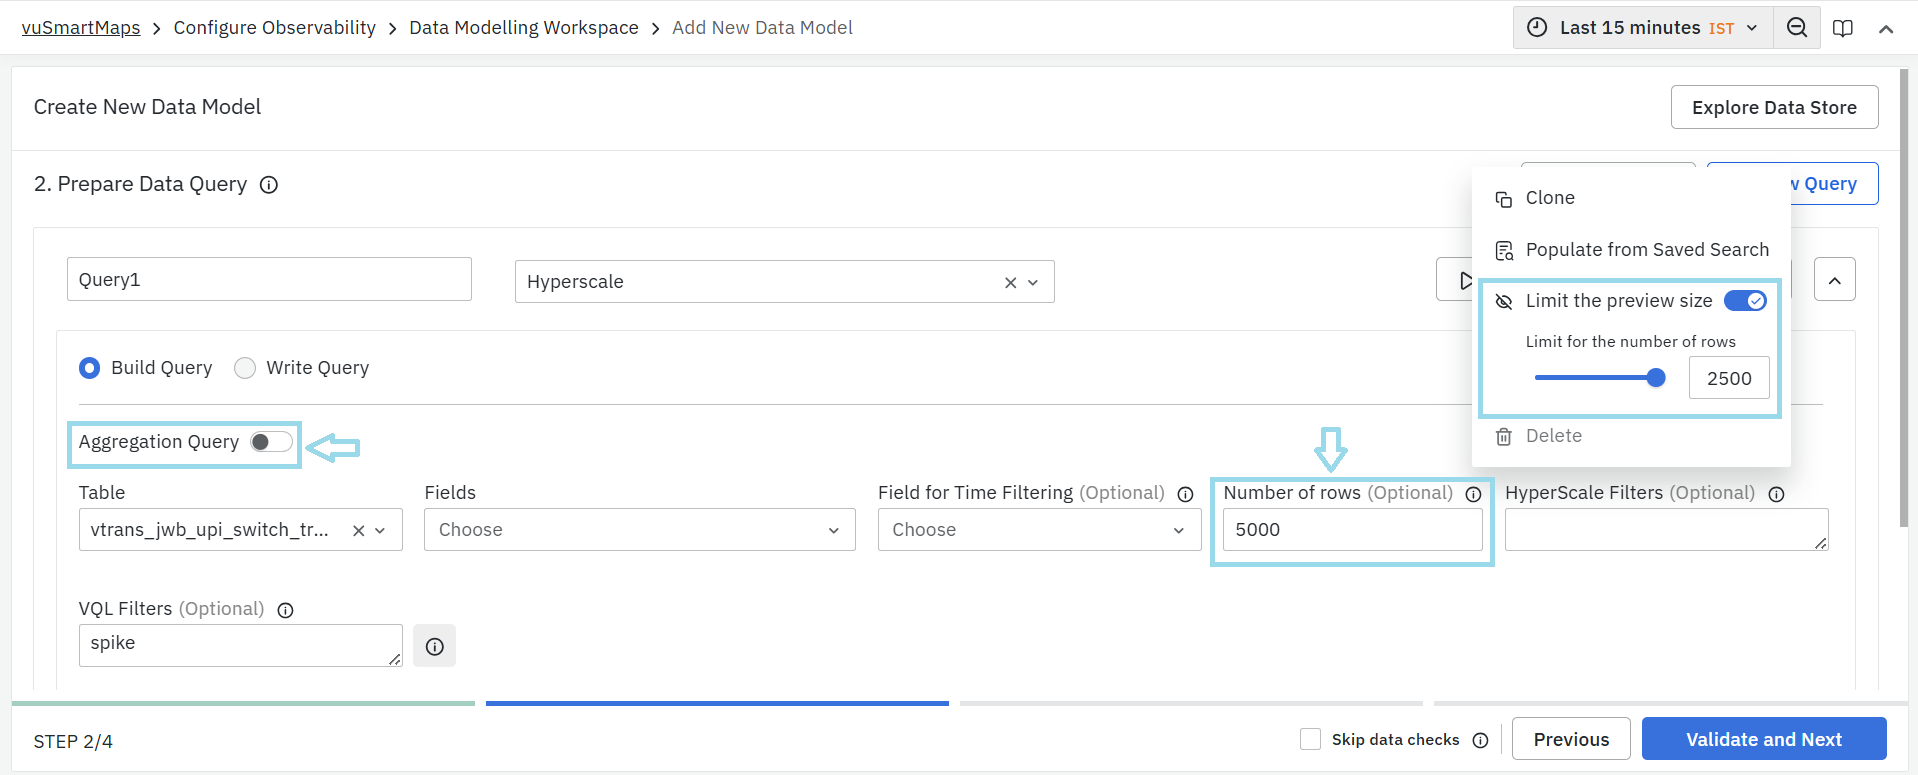Click info icon for Field for Time Filtering
The height and width of the screenshot is (775, 1918).
(1185, 494)
